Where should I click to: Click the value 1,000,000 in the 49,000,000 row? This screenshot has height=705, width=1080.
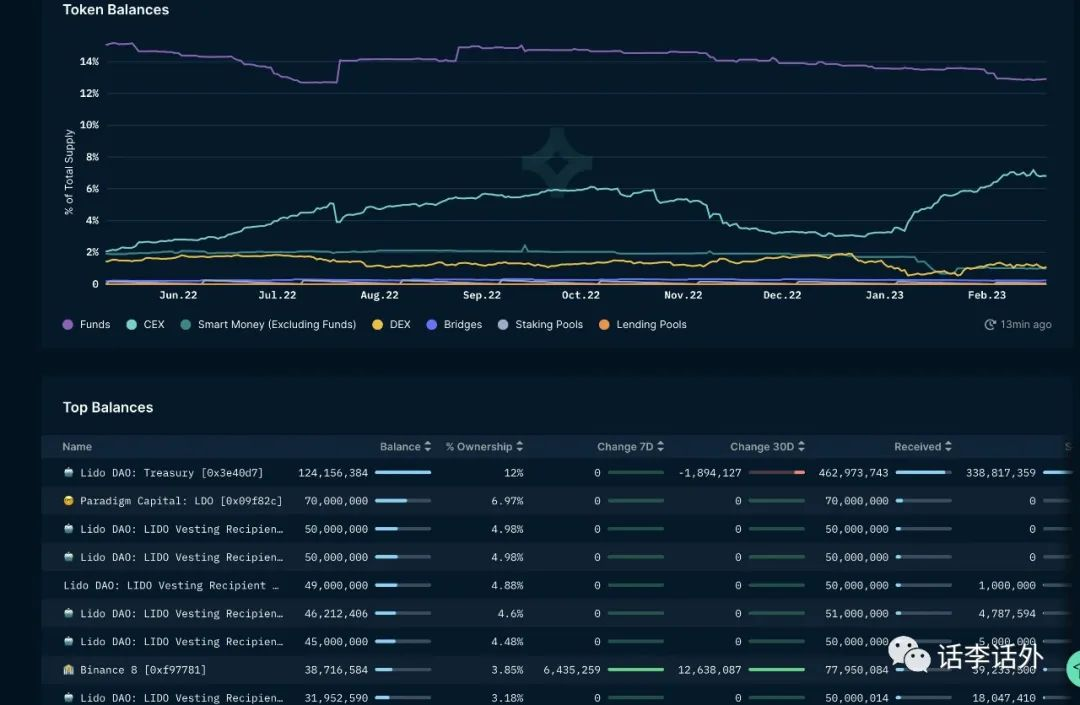(1007, 585)
